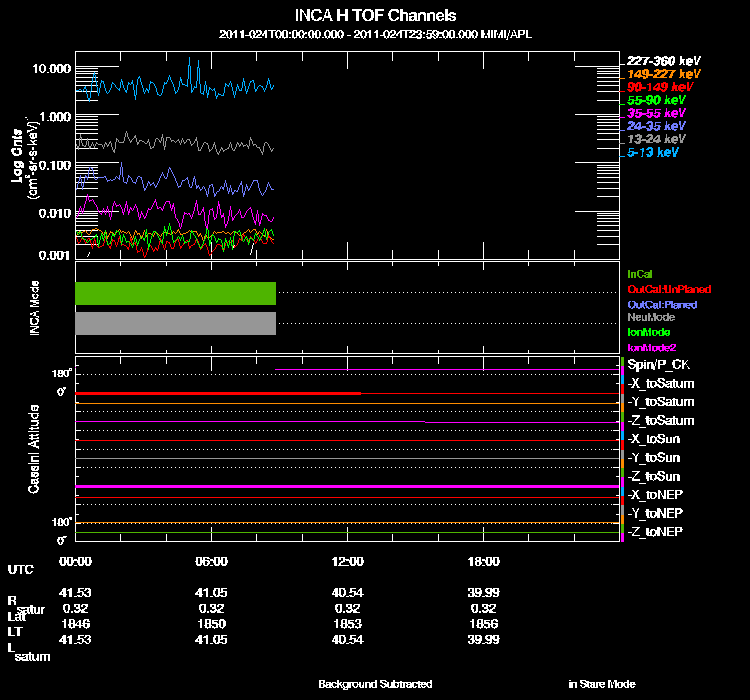
Task: Click the gray bar in INCA Mode panel
Action: [175, 323]
